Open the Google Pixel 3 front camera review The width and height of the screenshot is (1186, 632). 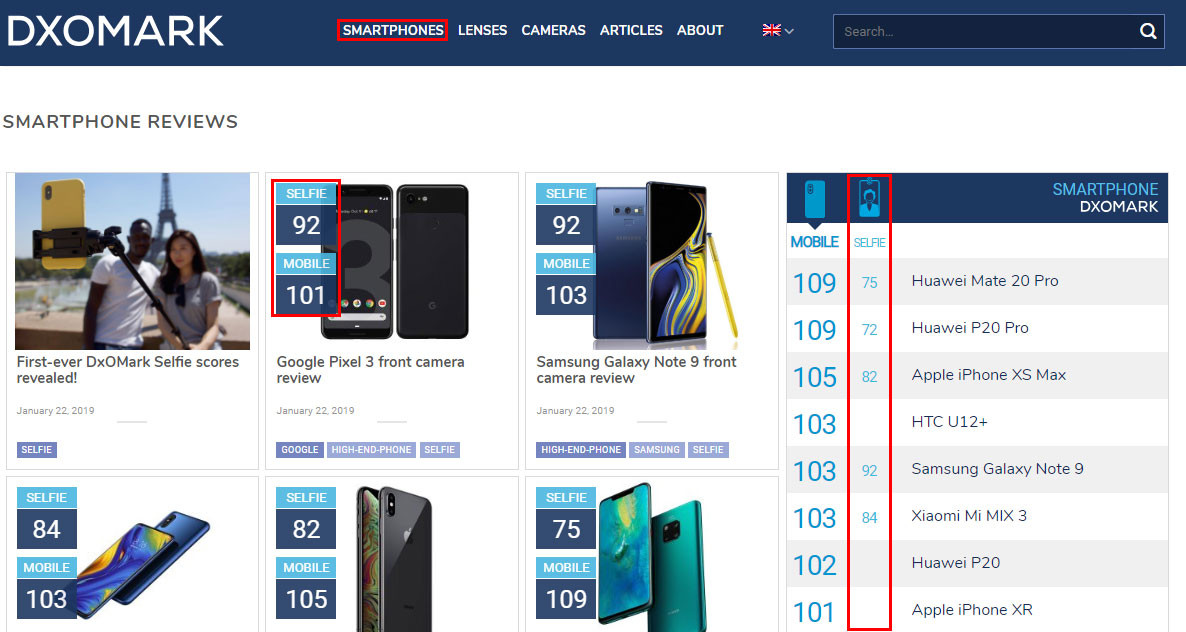(370, 370)
